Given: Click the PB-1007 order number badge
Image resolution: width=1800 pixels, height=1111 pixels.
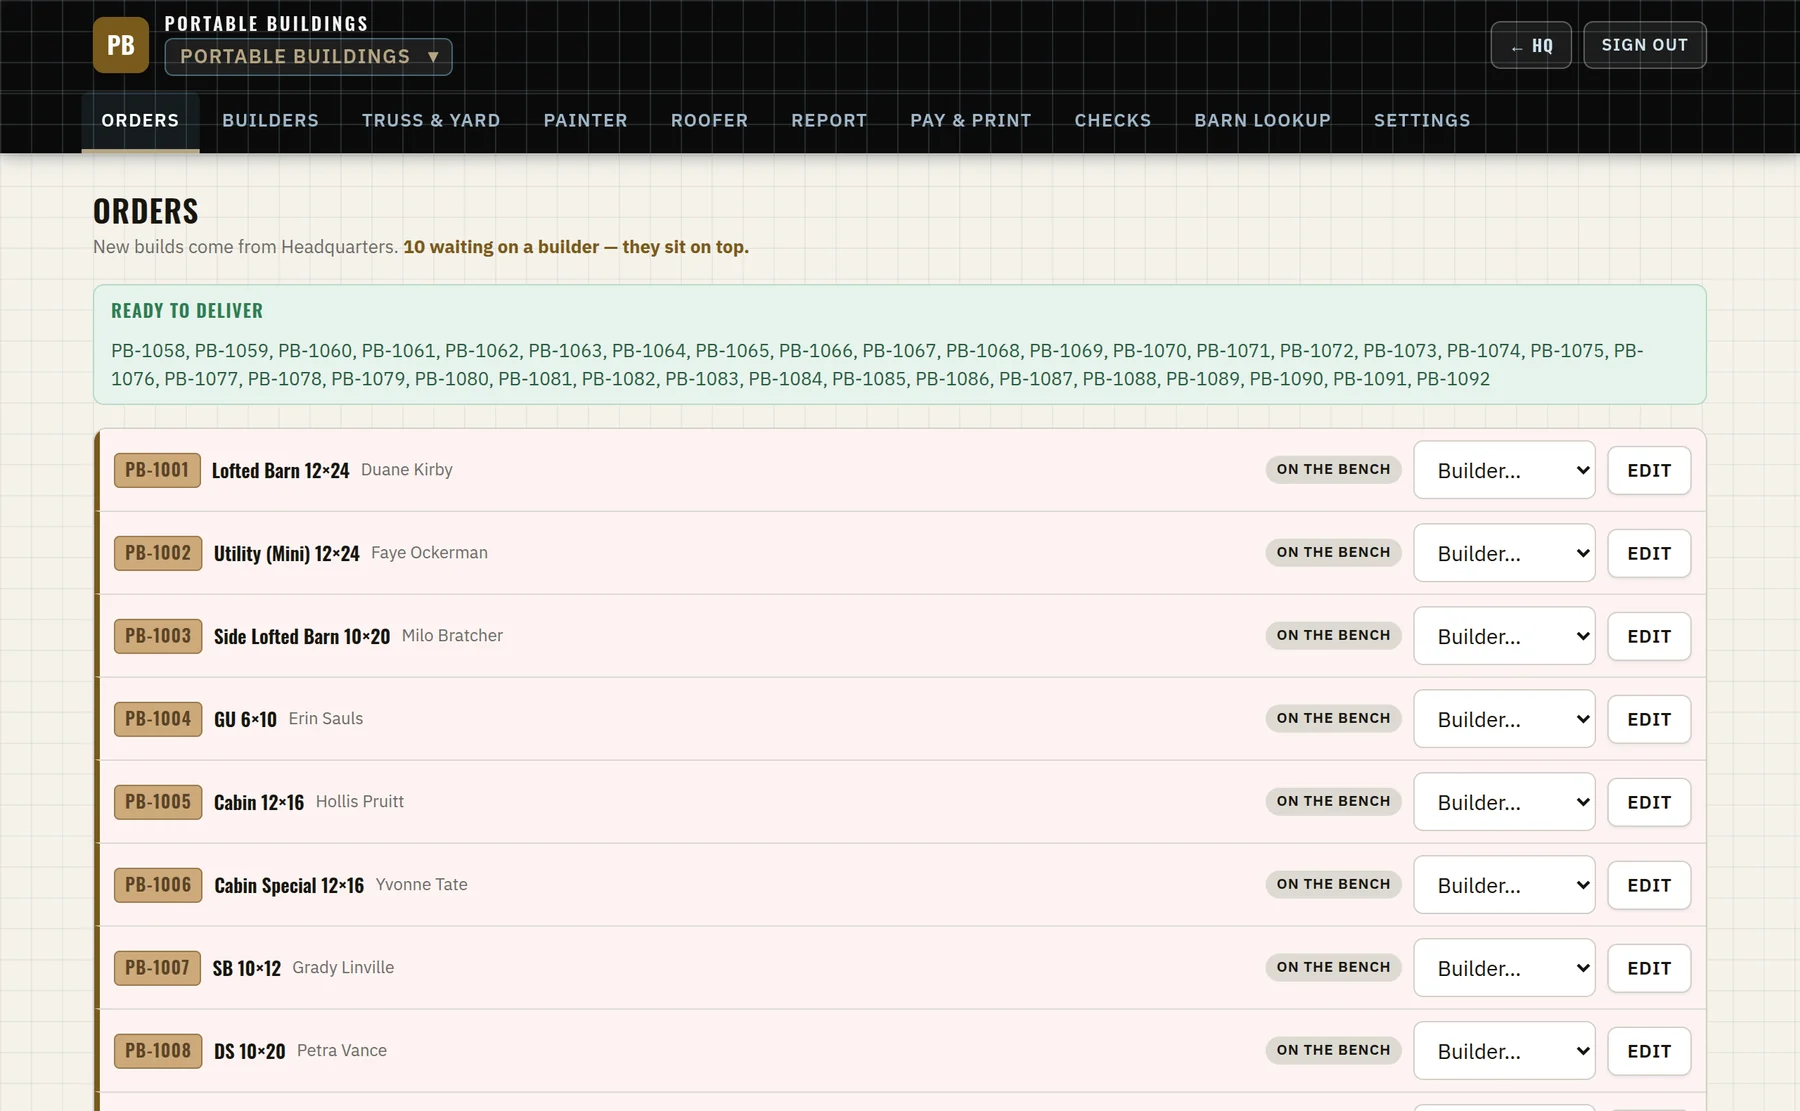Looking at the screenshot, I should point(157,968).
